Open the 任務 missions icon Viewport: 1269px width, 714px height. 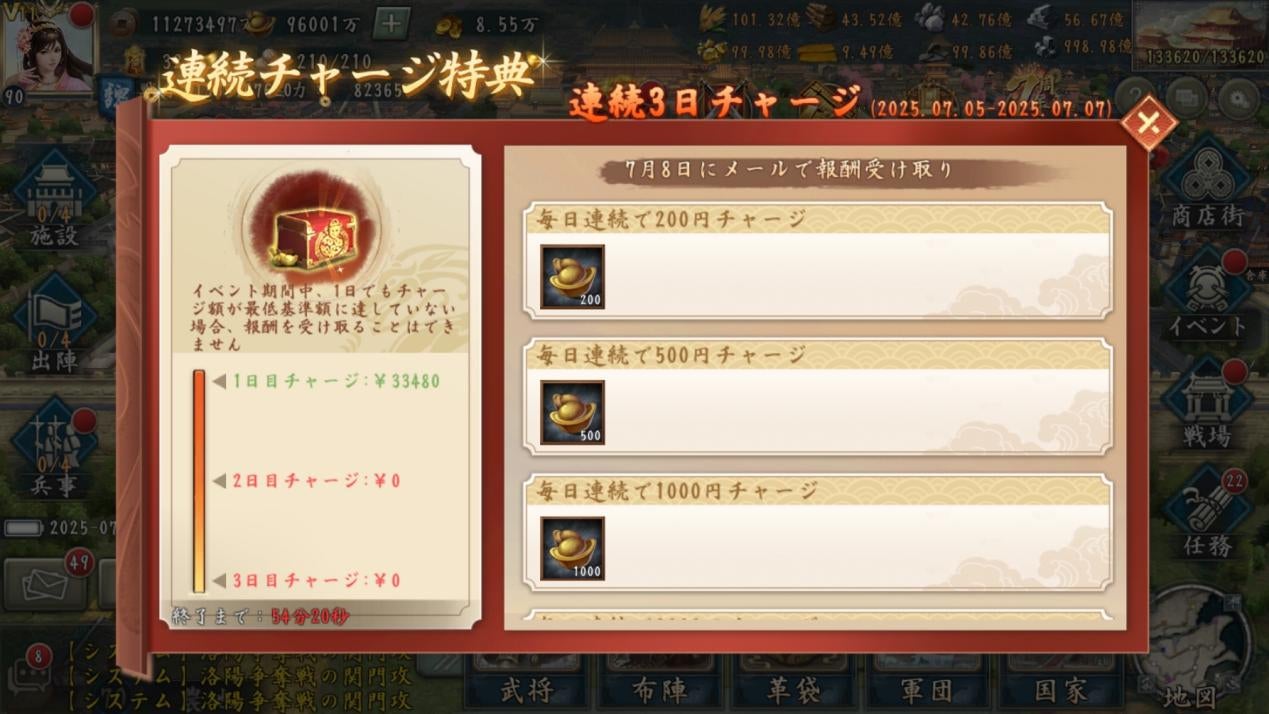[1209, 513]
